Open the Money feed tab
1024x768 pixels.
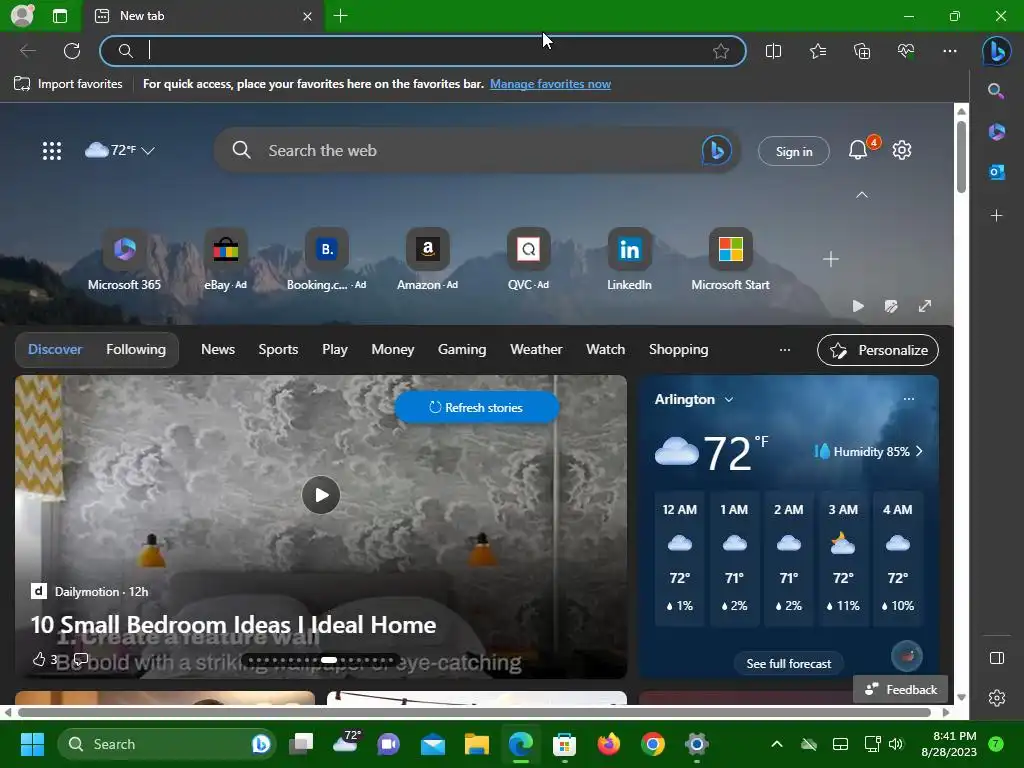392,349
